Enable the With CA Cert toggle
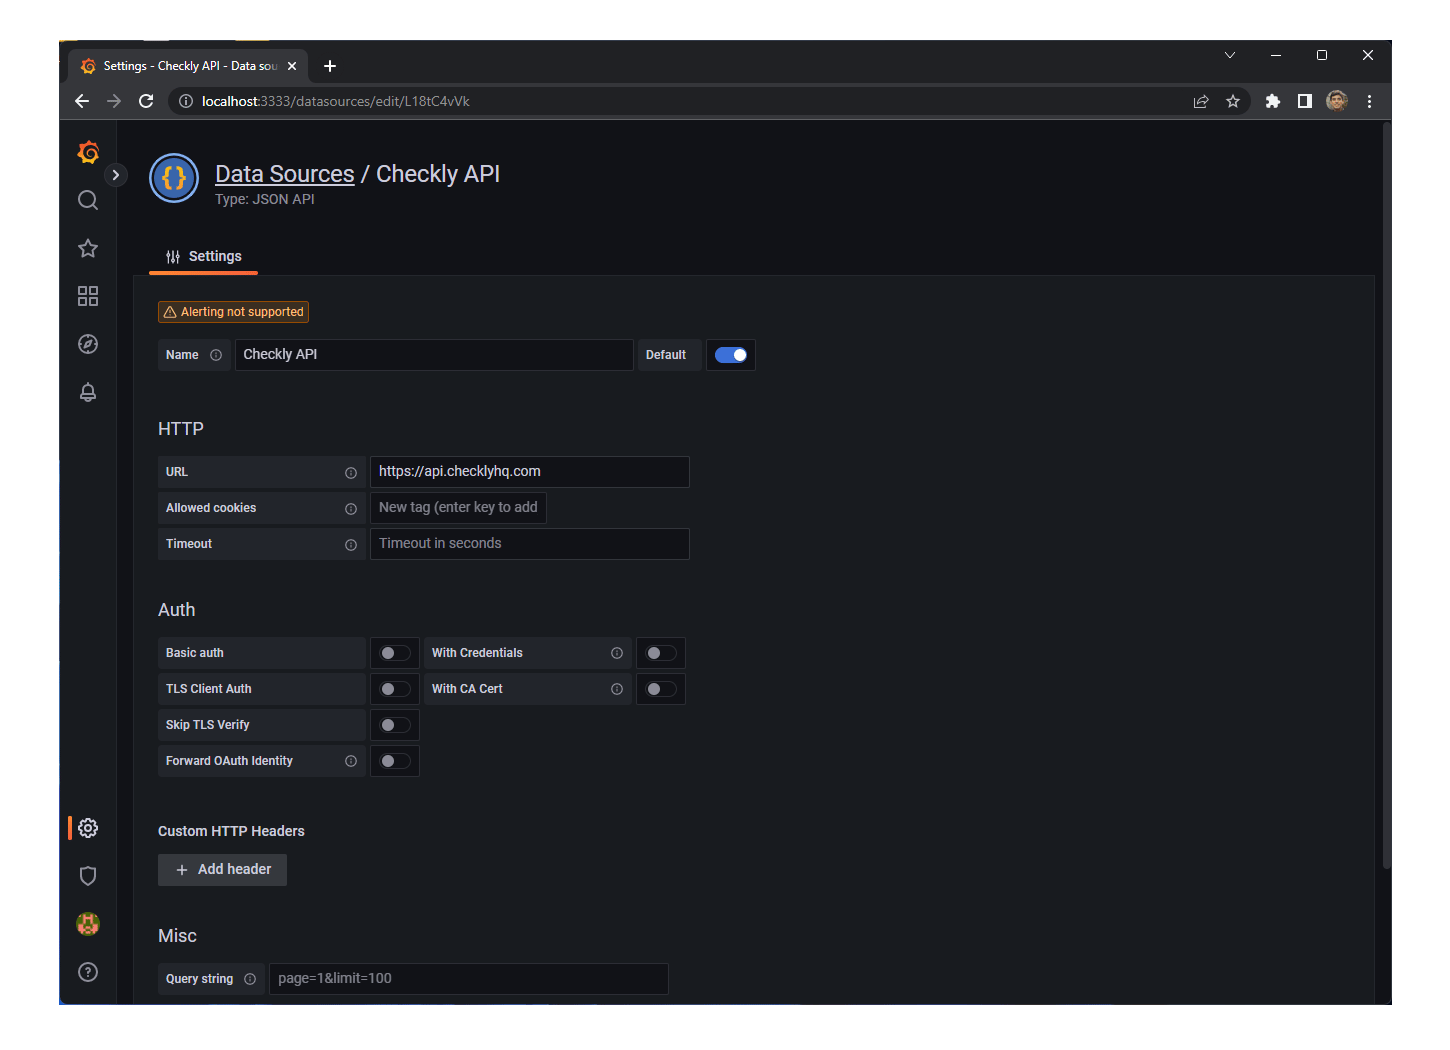 pyautogui.click(x=661, y=689)
